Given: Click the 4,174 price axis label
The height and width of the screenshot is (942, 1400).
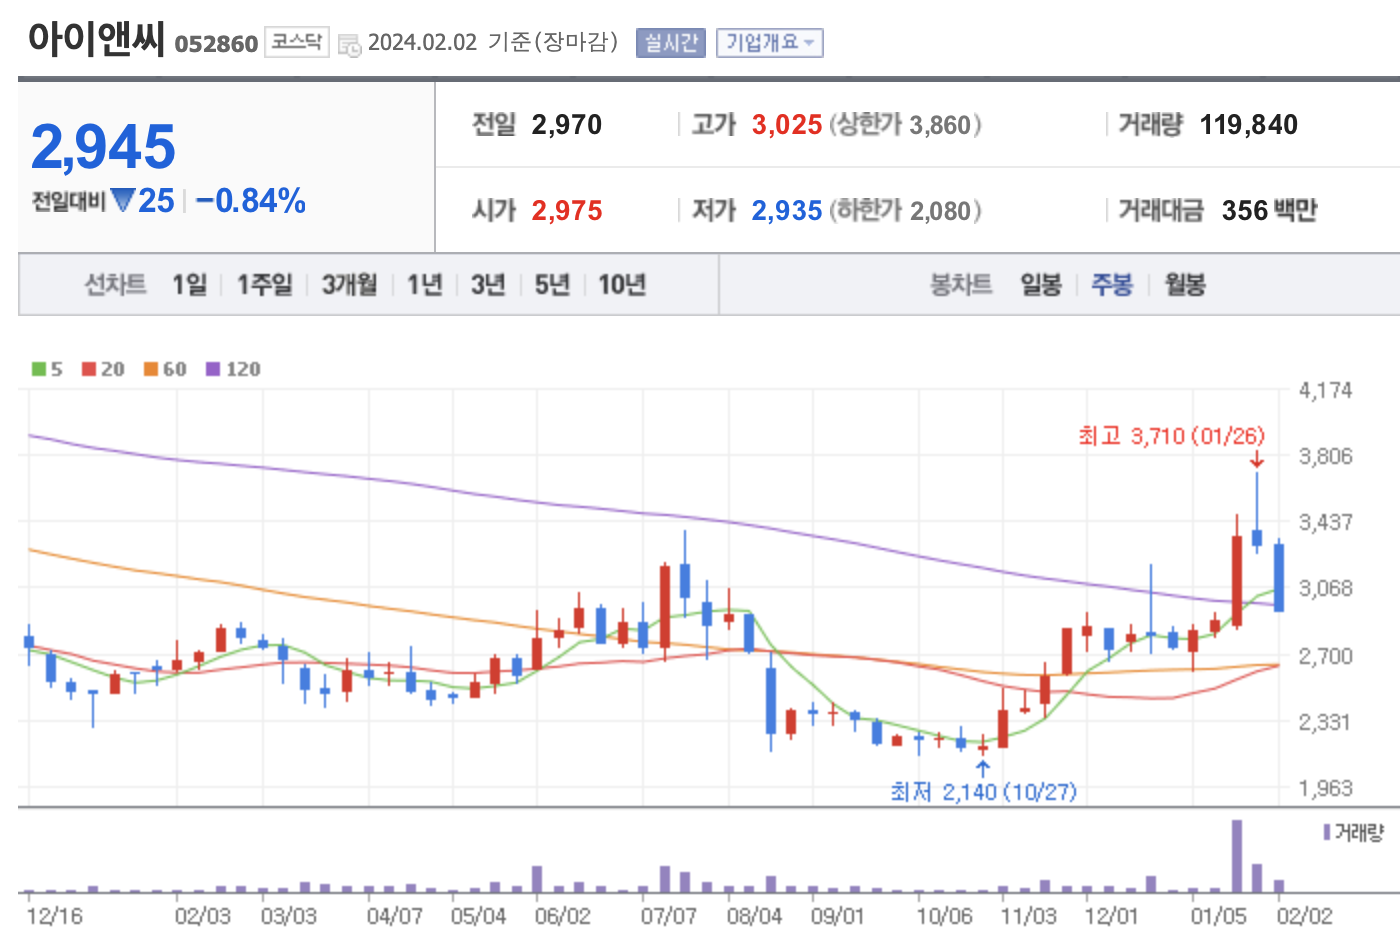Looking at the screenshot, I should point(1325,390).
